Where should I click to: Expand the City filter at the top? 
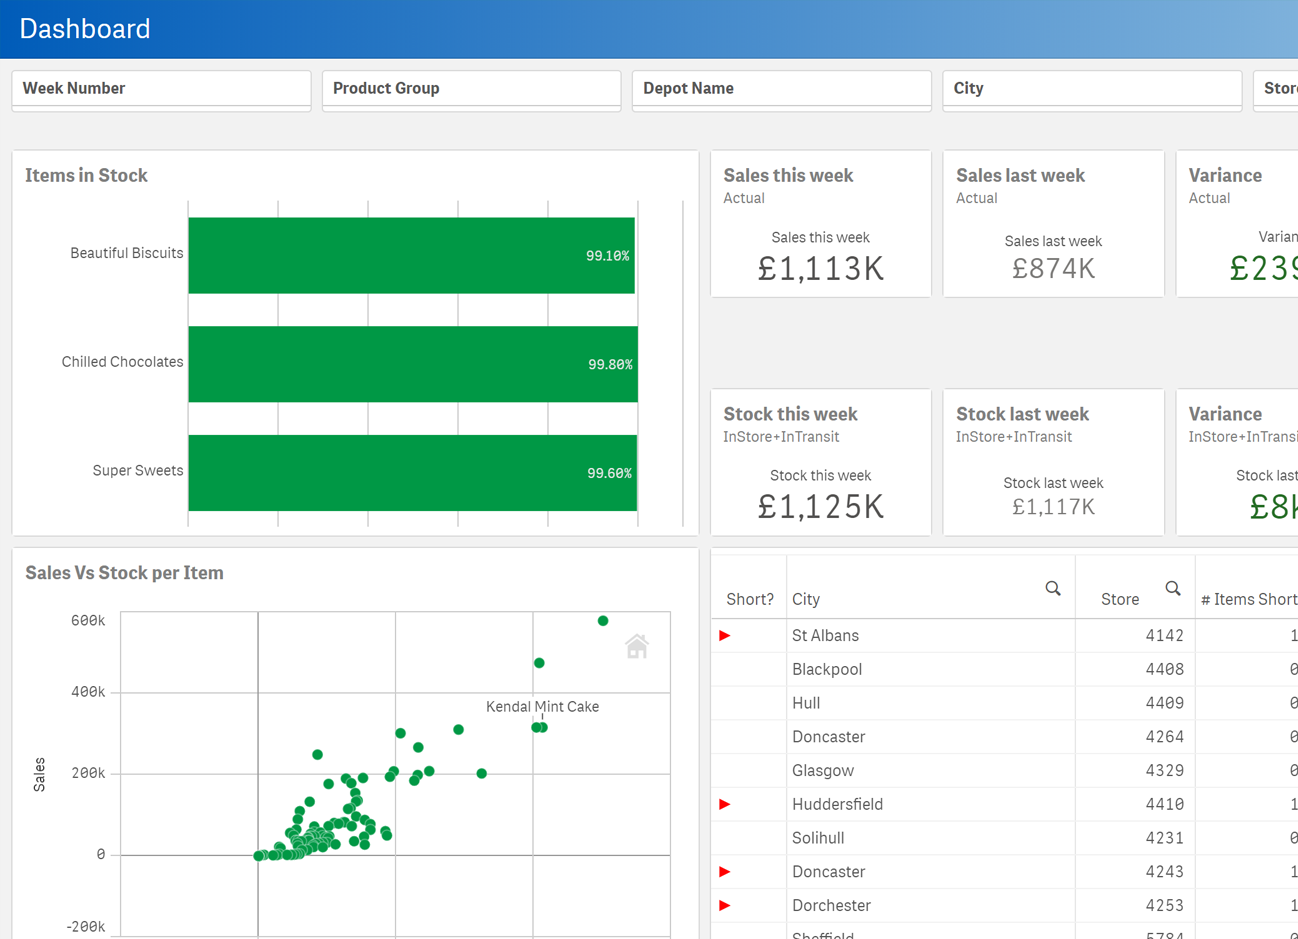point(1091,89)
